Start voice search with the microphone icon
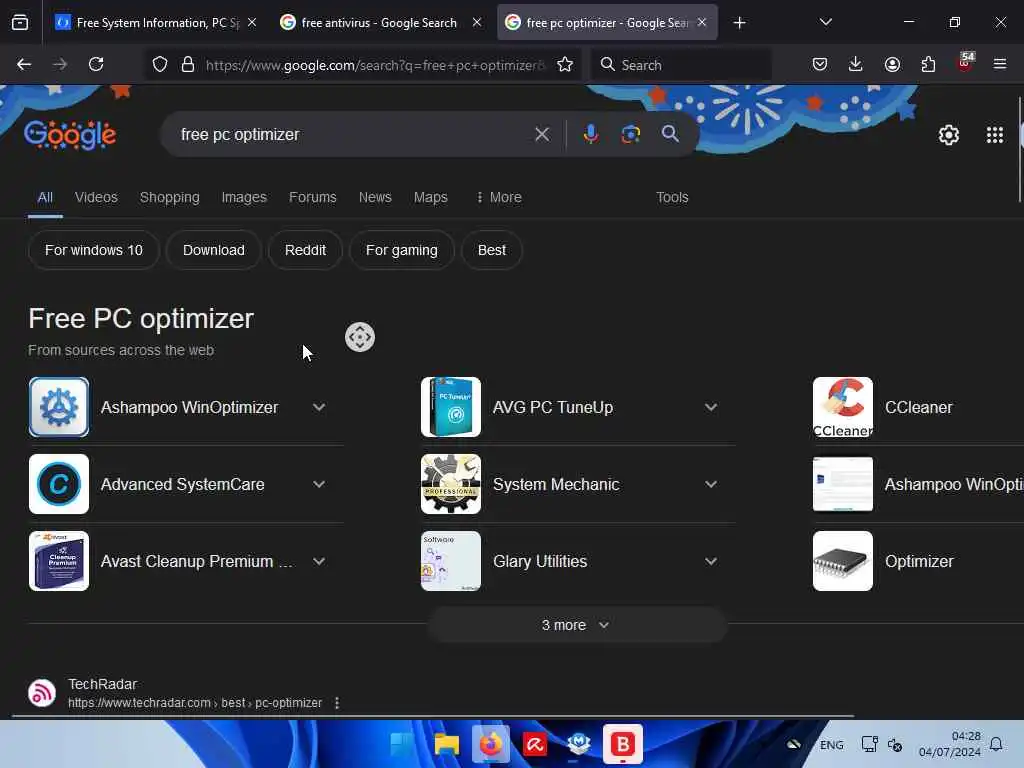 coord(590,135)
